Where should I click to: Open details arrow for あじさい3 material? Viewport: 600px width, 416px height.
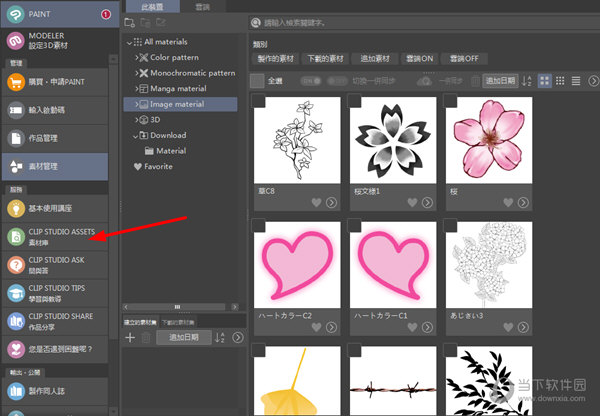point(523,327)
